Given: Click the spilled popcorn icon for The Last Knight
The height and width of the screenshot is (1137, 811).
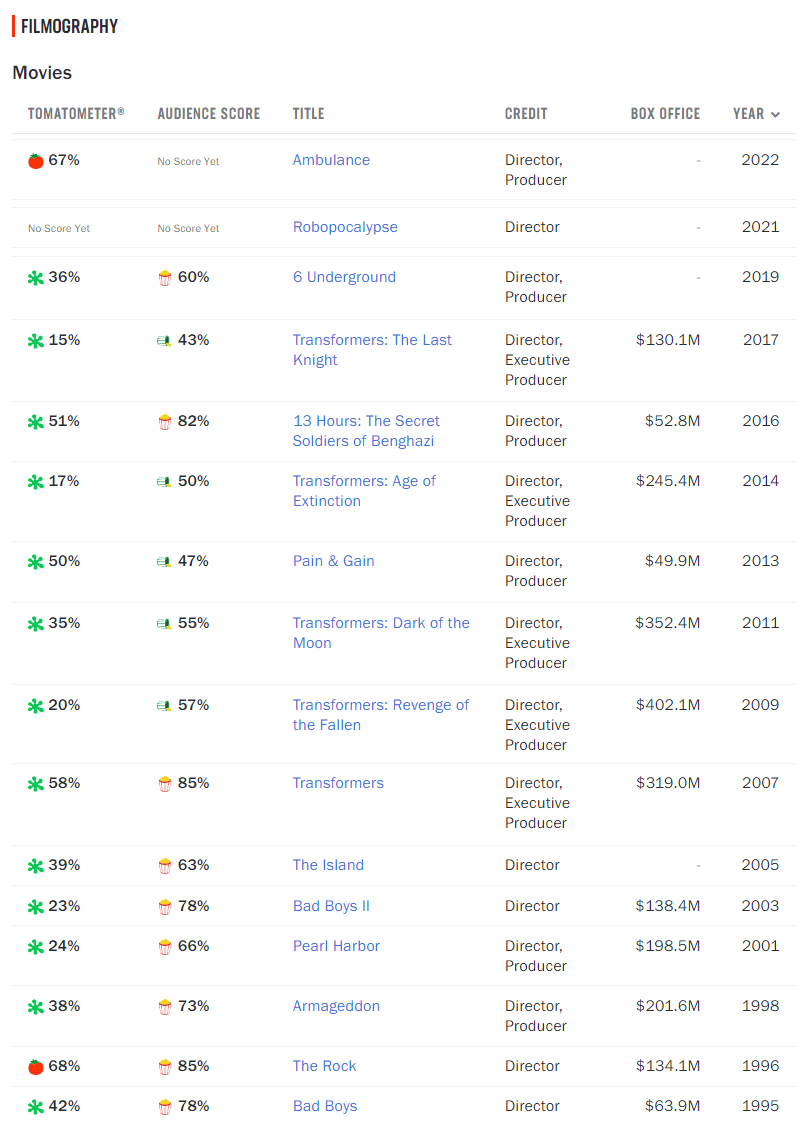Looking at the screenshot, I should 165,341.
